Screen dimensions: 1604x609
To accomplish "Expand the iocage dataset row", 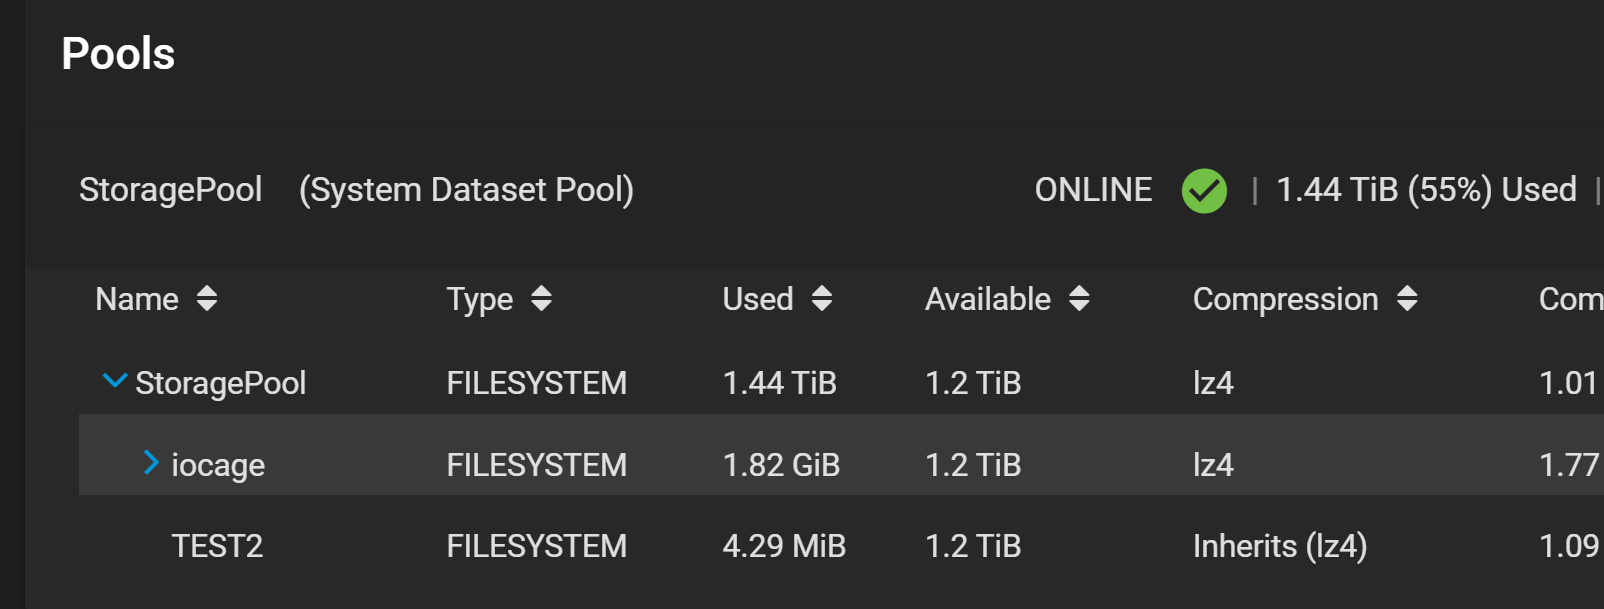I will pos(151,462).
